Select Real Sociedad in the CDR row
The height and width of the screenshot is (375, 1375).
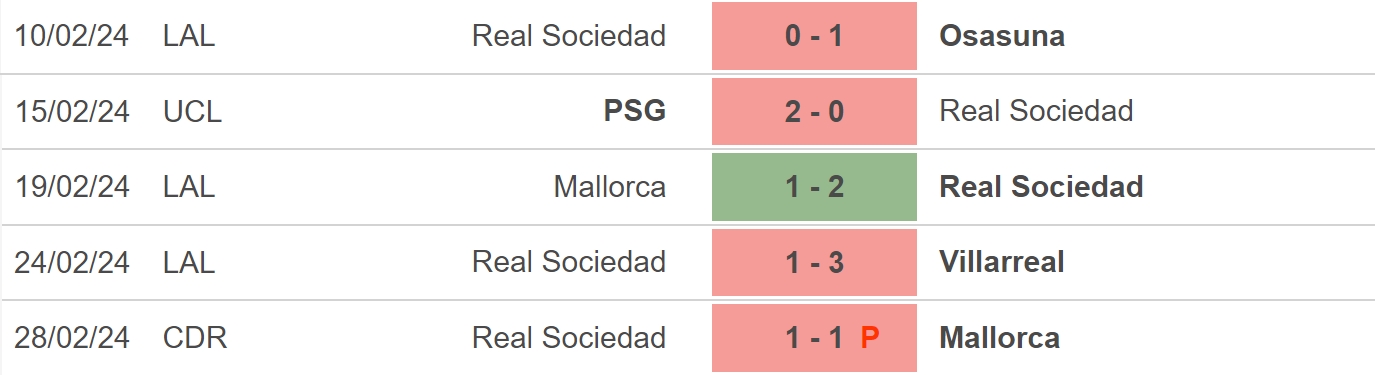coord(569,338)
